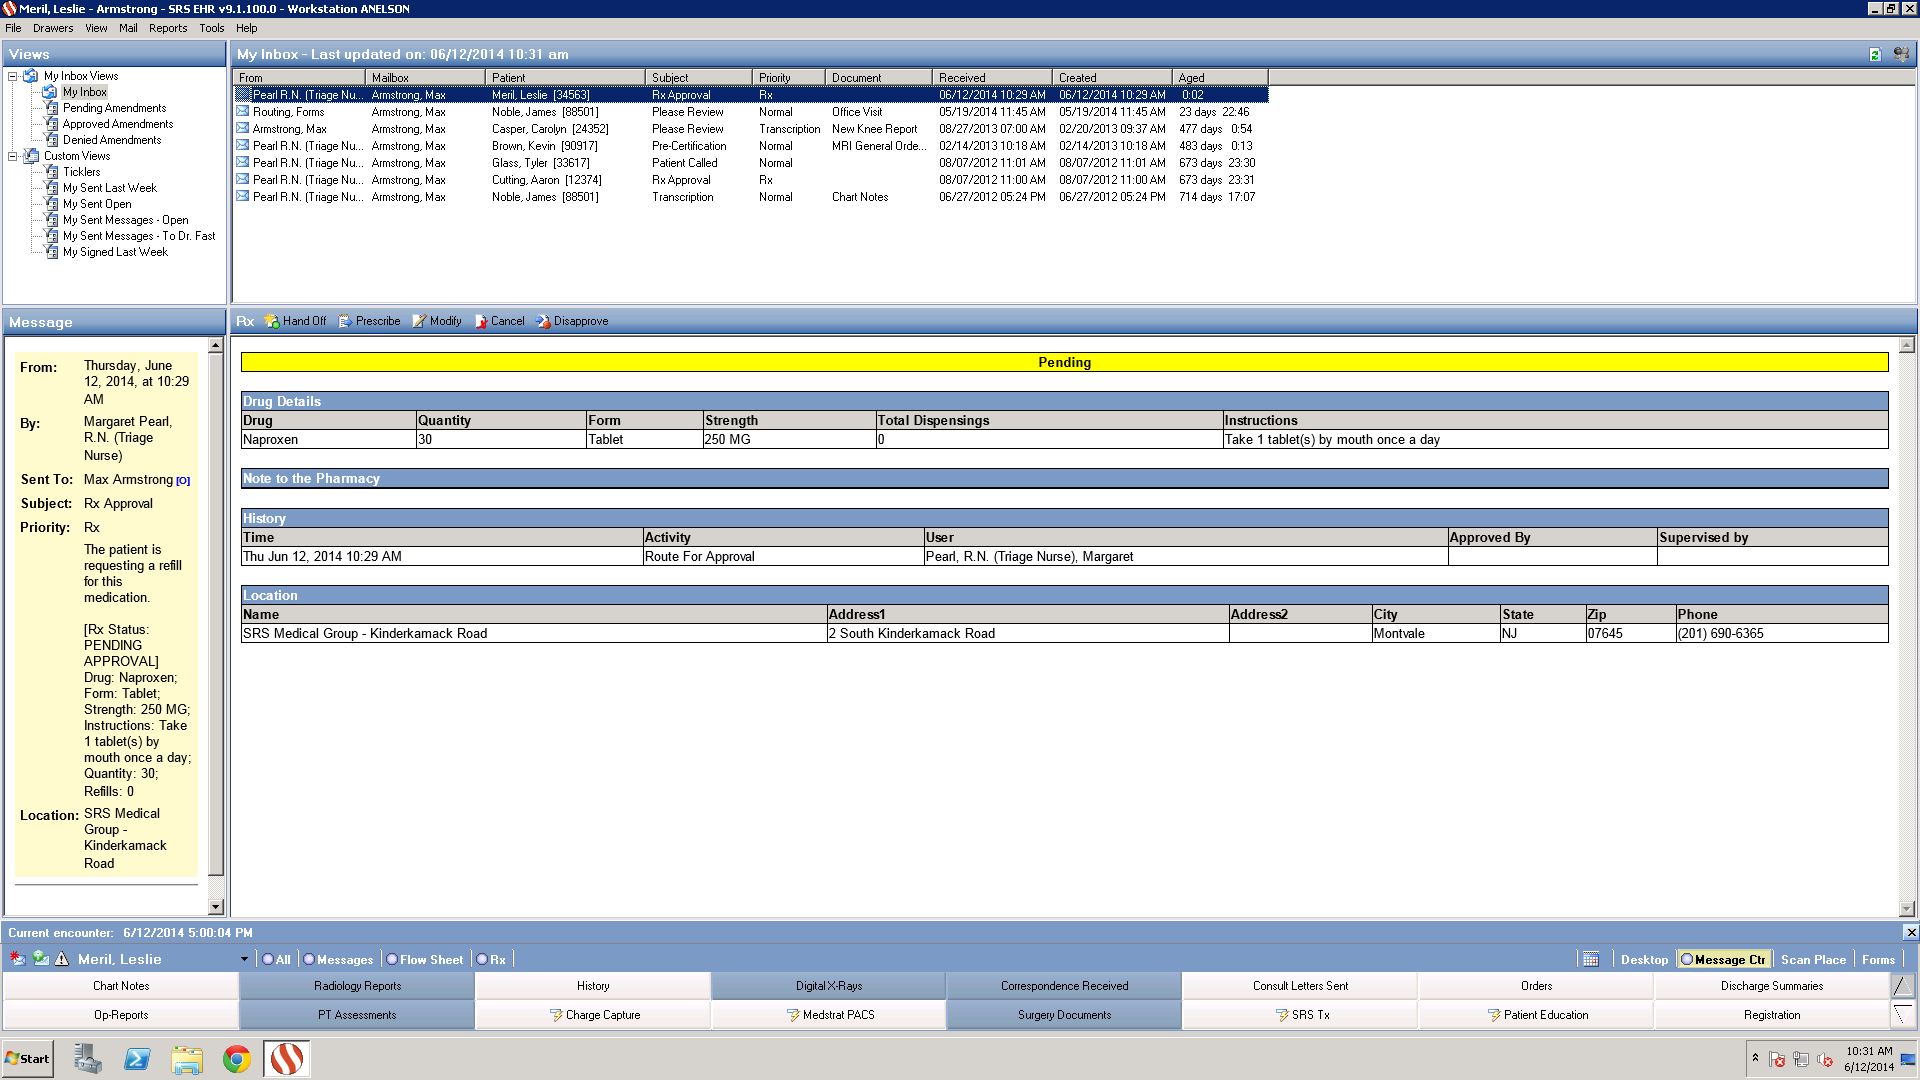Collapse the My Inbox Views tree
1920x1080 pixels.
pyautogui.click(x=12, y=76)
